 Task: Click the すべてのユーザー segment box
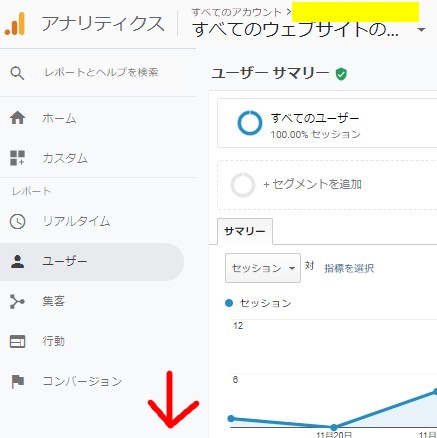click(327, 123)
